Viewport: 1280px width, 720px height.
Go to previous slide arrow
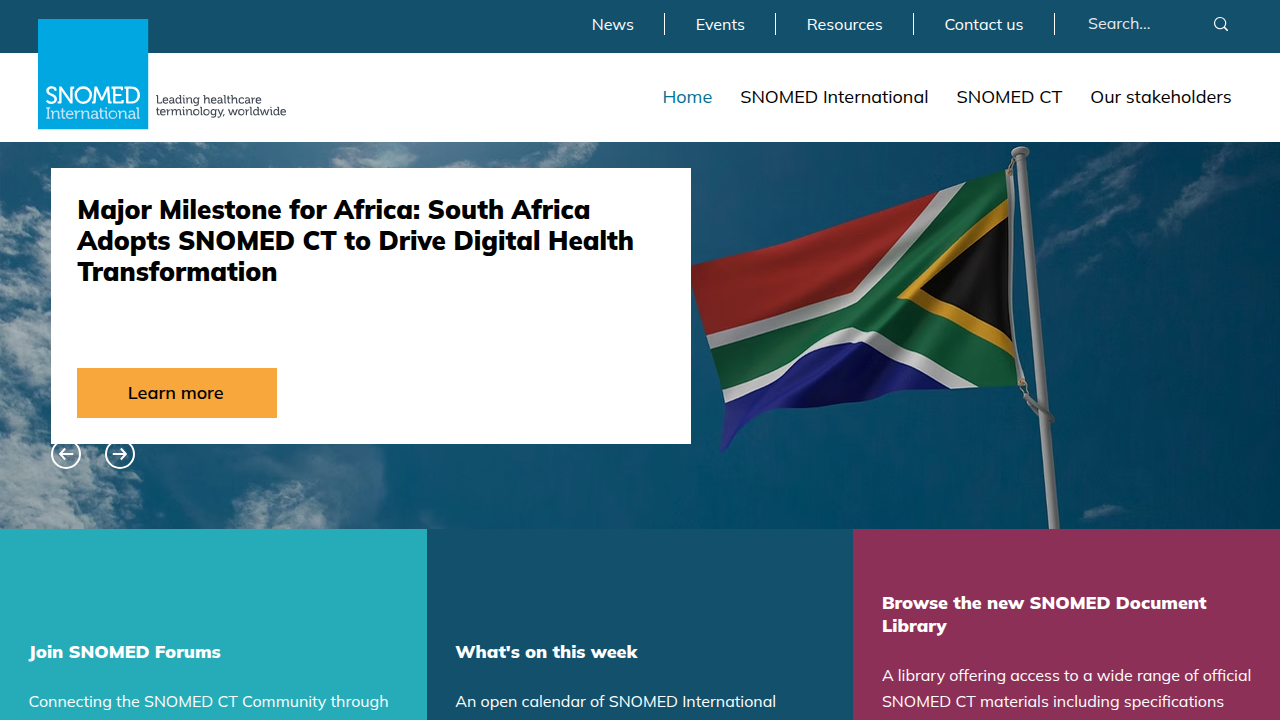pos(66,455)
